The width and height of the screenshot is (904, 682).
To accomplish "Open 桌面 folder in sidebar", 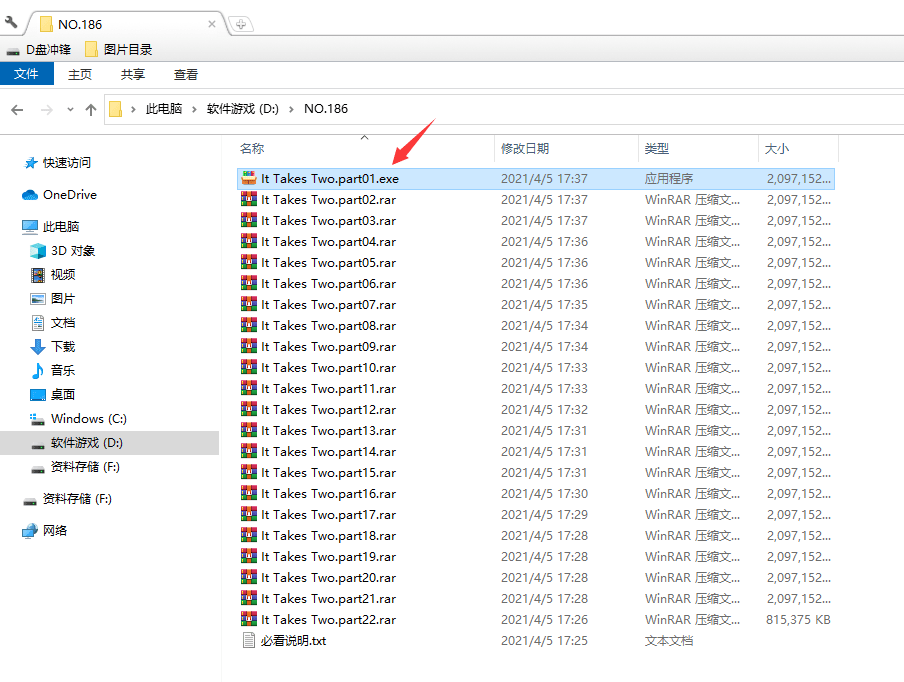I will (x=63, y=394).
